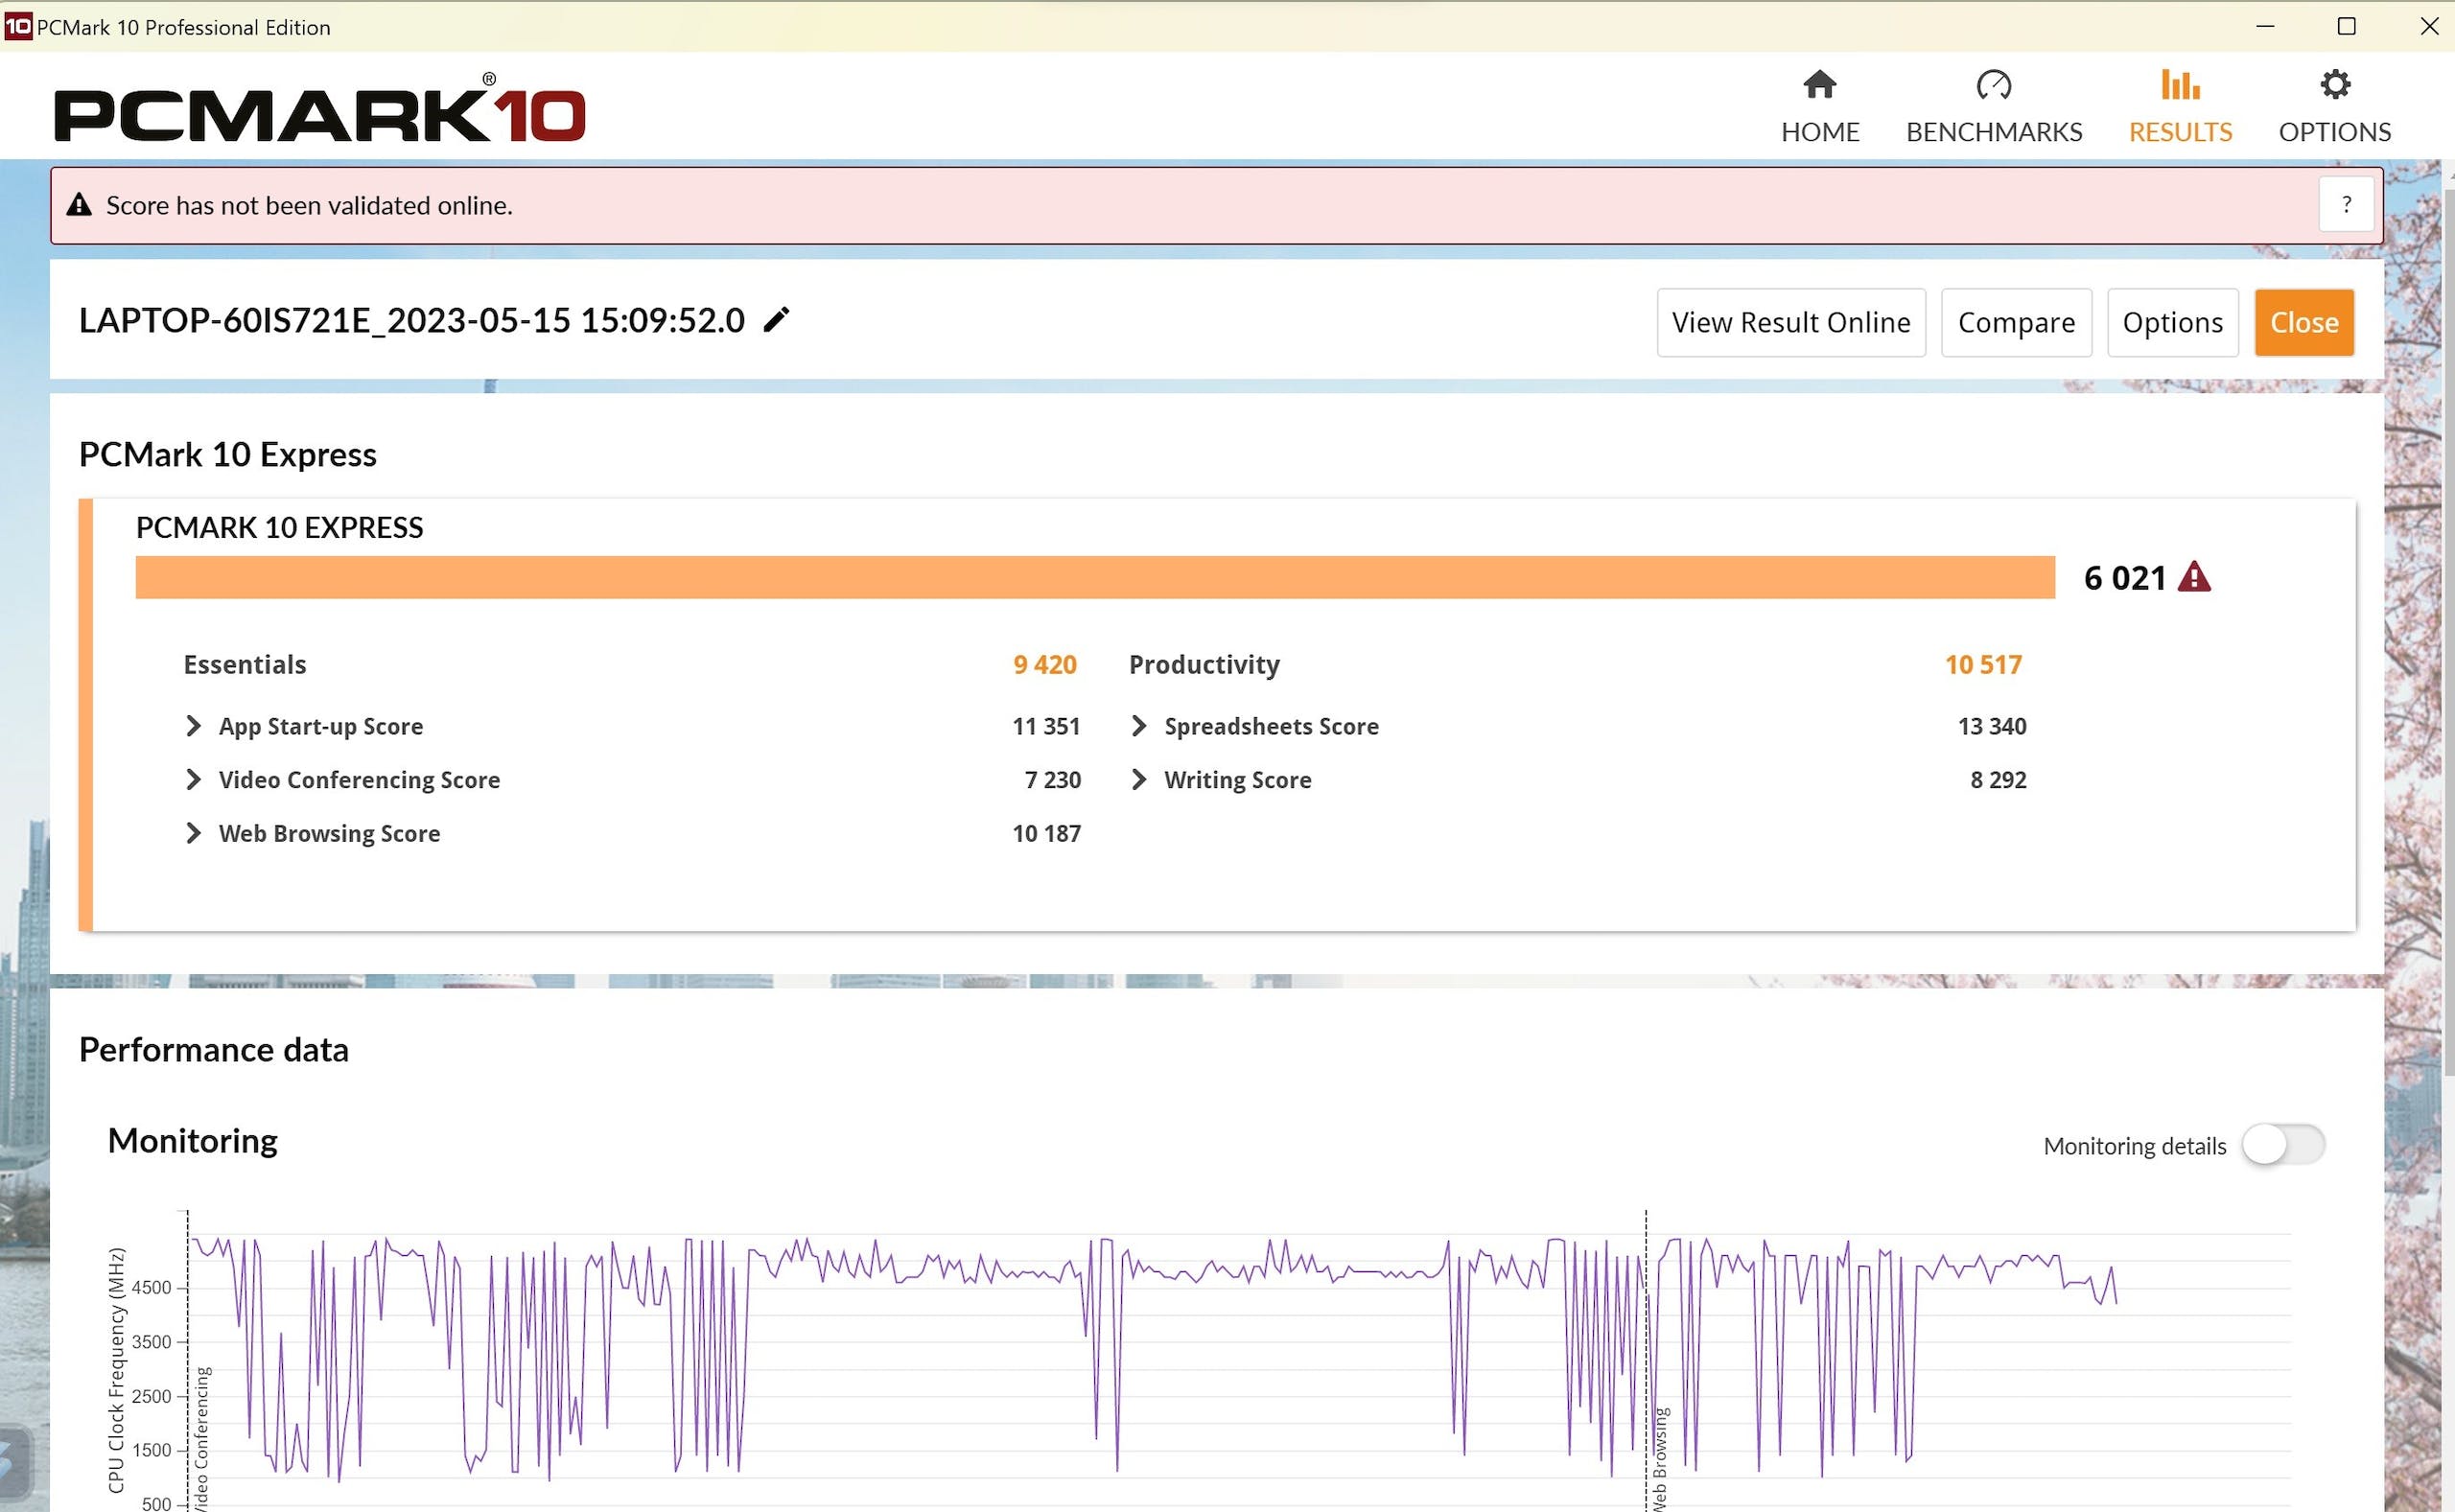2455x1512 pixels.
Task: Click the result name LAPTOP-60IS721E text
Action: (x=412, y=320)
